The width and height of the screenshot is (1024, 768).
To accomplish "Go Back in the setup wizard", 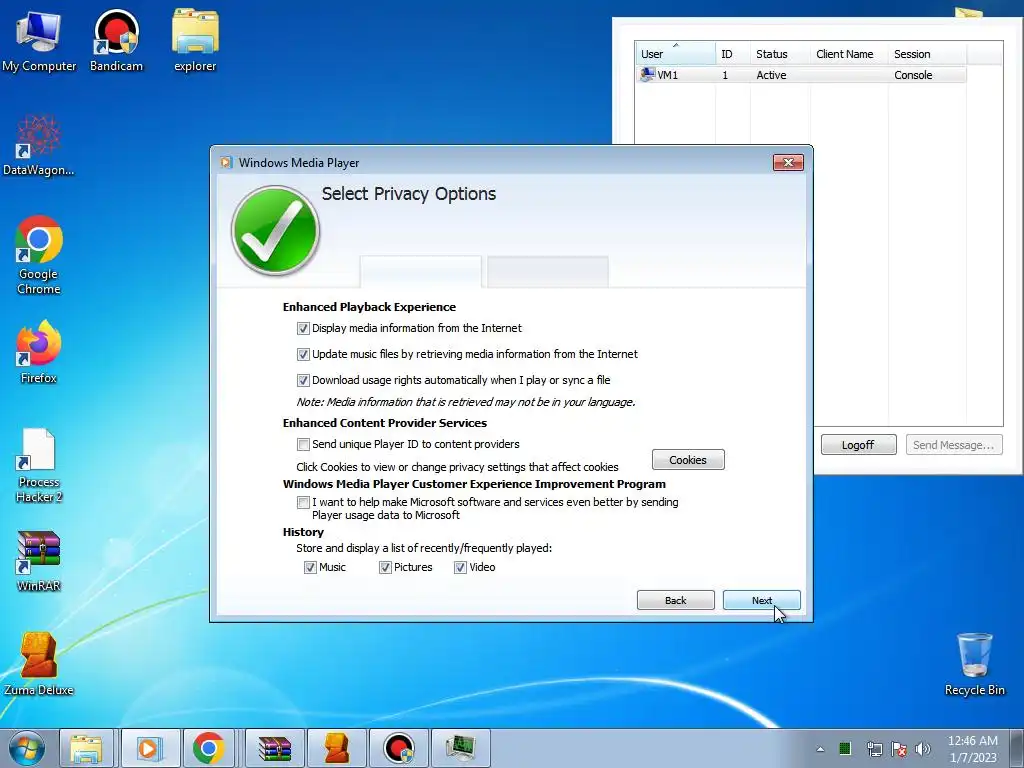I will (676, 600).
